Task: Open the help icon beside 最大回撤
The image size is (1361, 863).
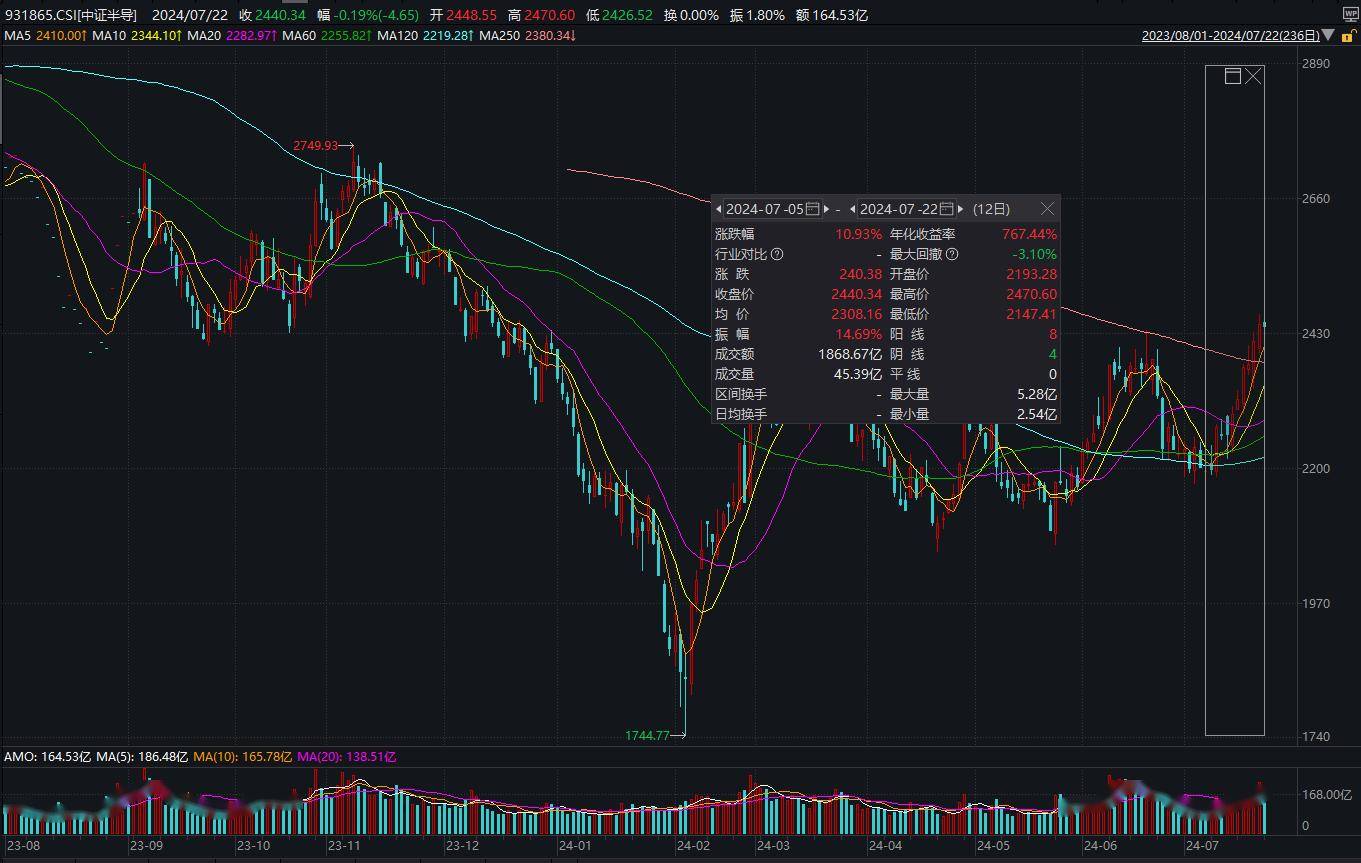Action: coord(953,254)
